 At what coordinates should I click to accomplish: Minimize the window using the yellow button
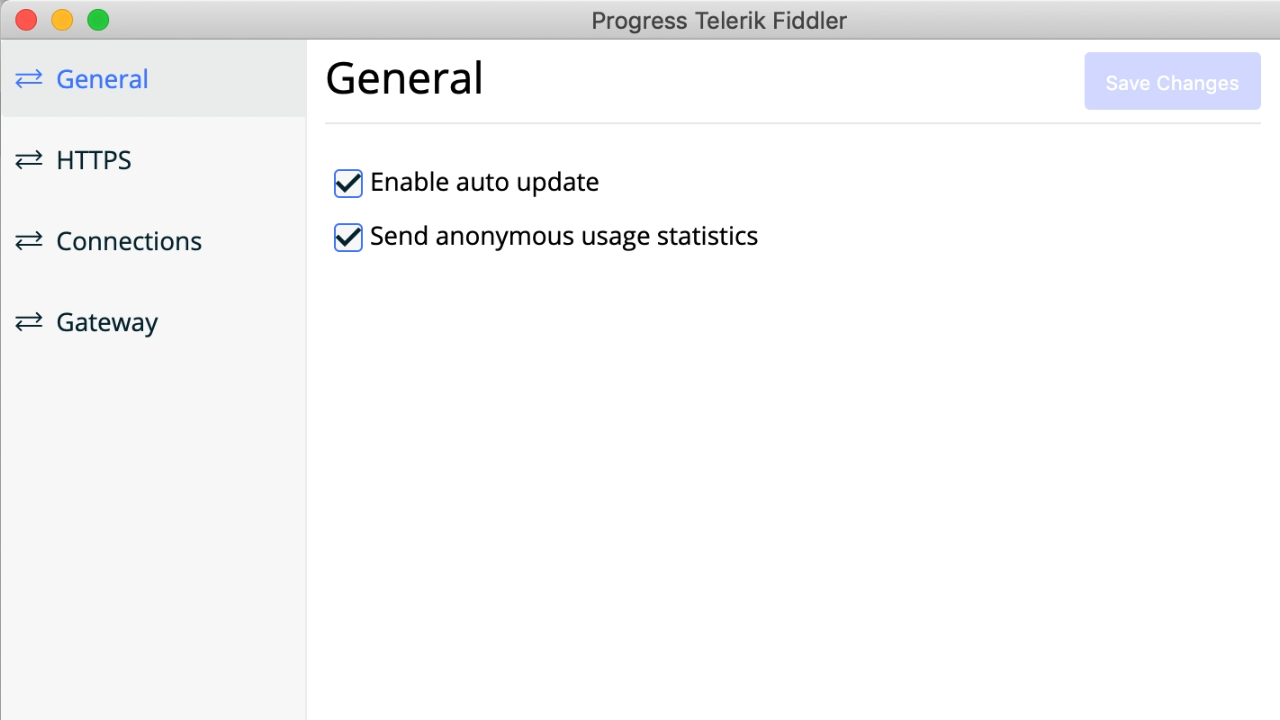pyautogui.click(x=62, y=20)
